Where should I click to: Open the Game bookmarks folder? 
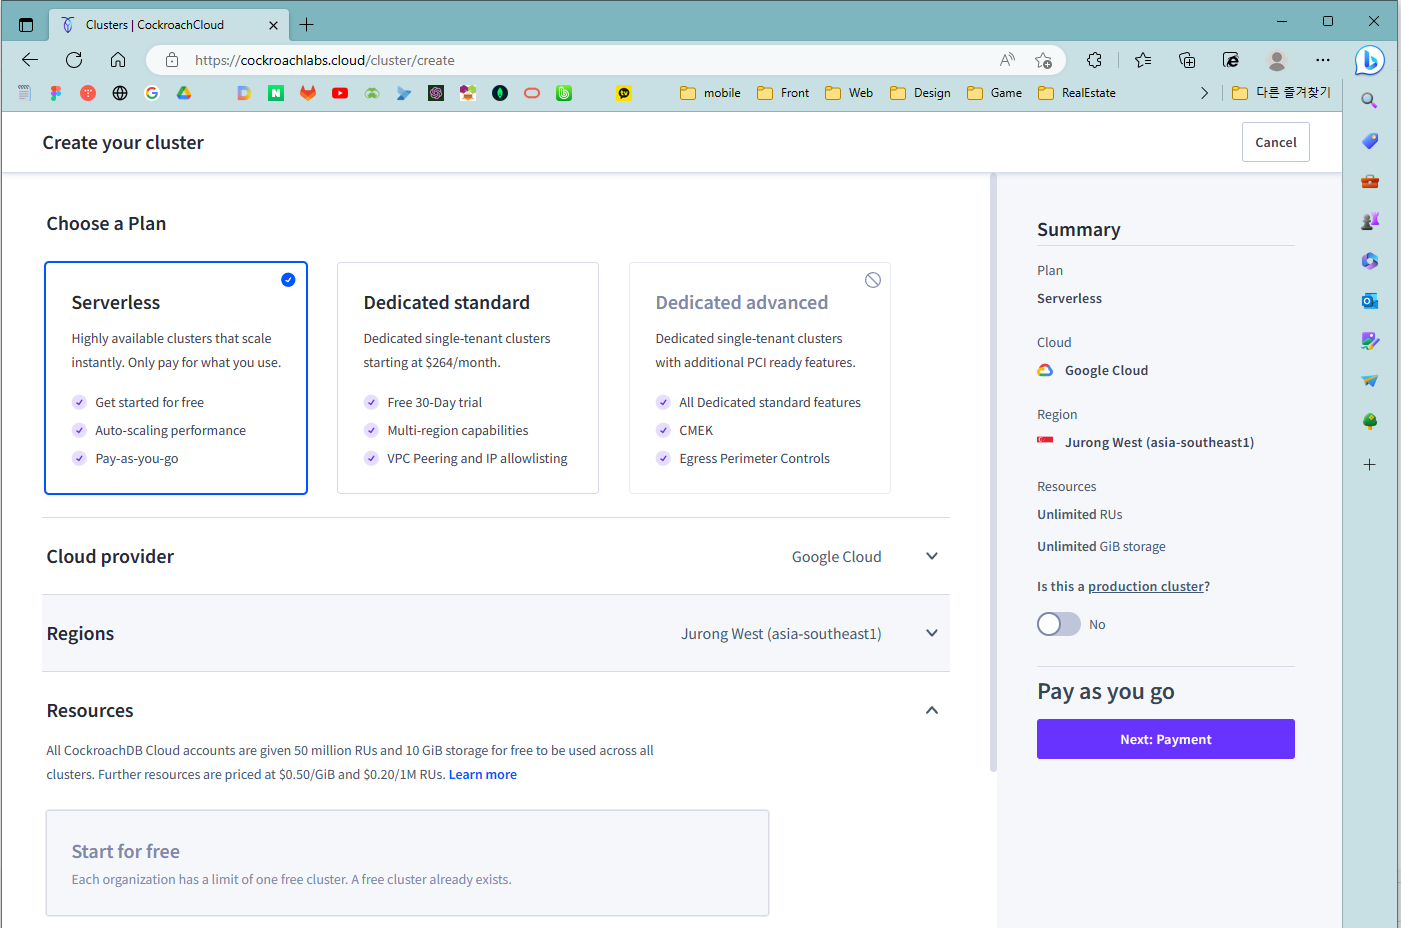point(994,93)
